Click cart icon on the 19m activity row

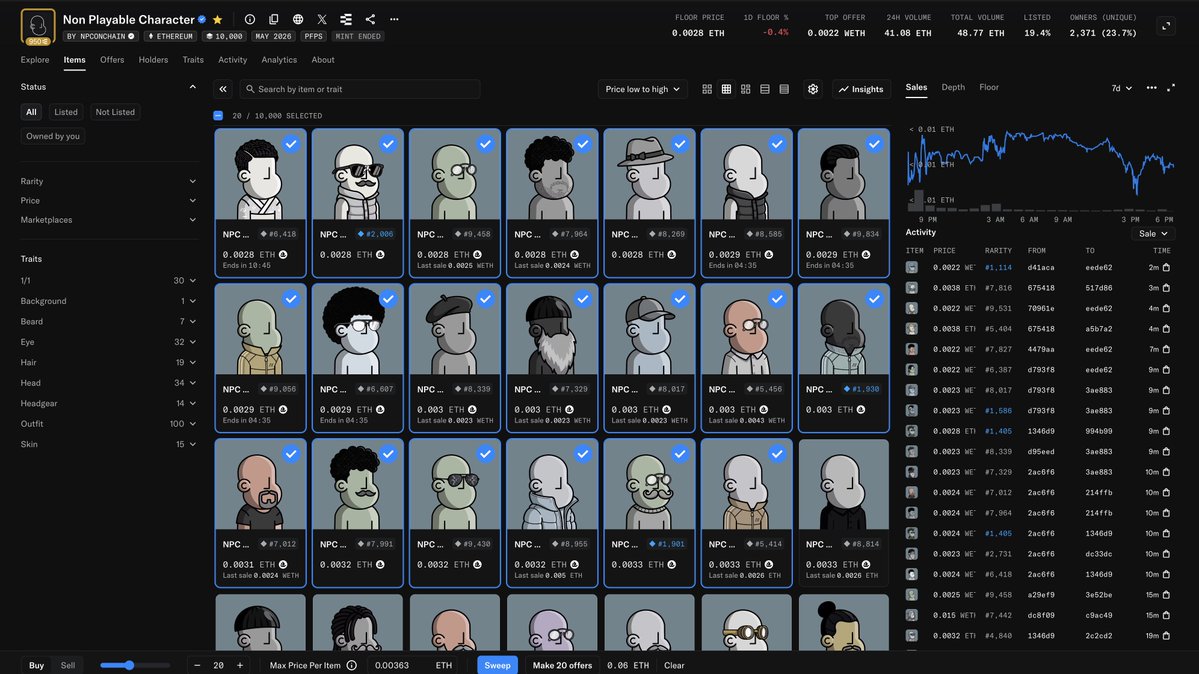click(x=1166, y=636)
